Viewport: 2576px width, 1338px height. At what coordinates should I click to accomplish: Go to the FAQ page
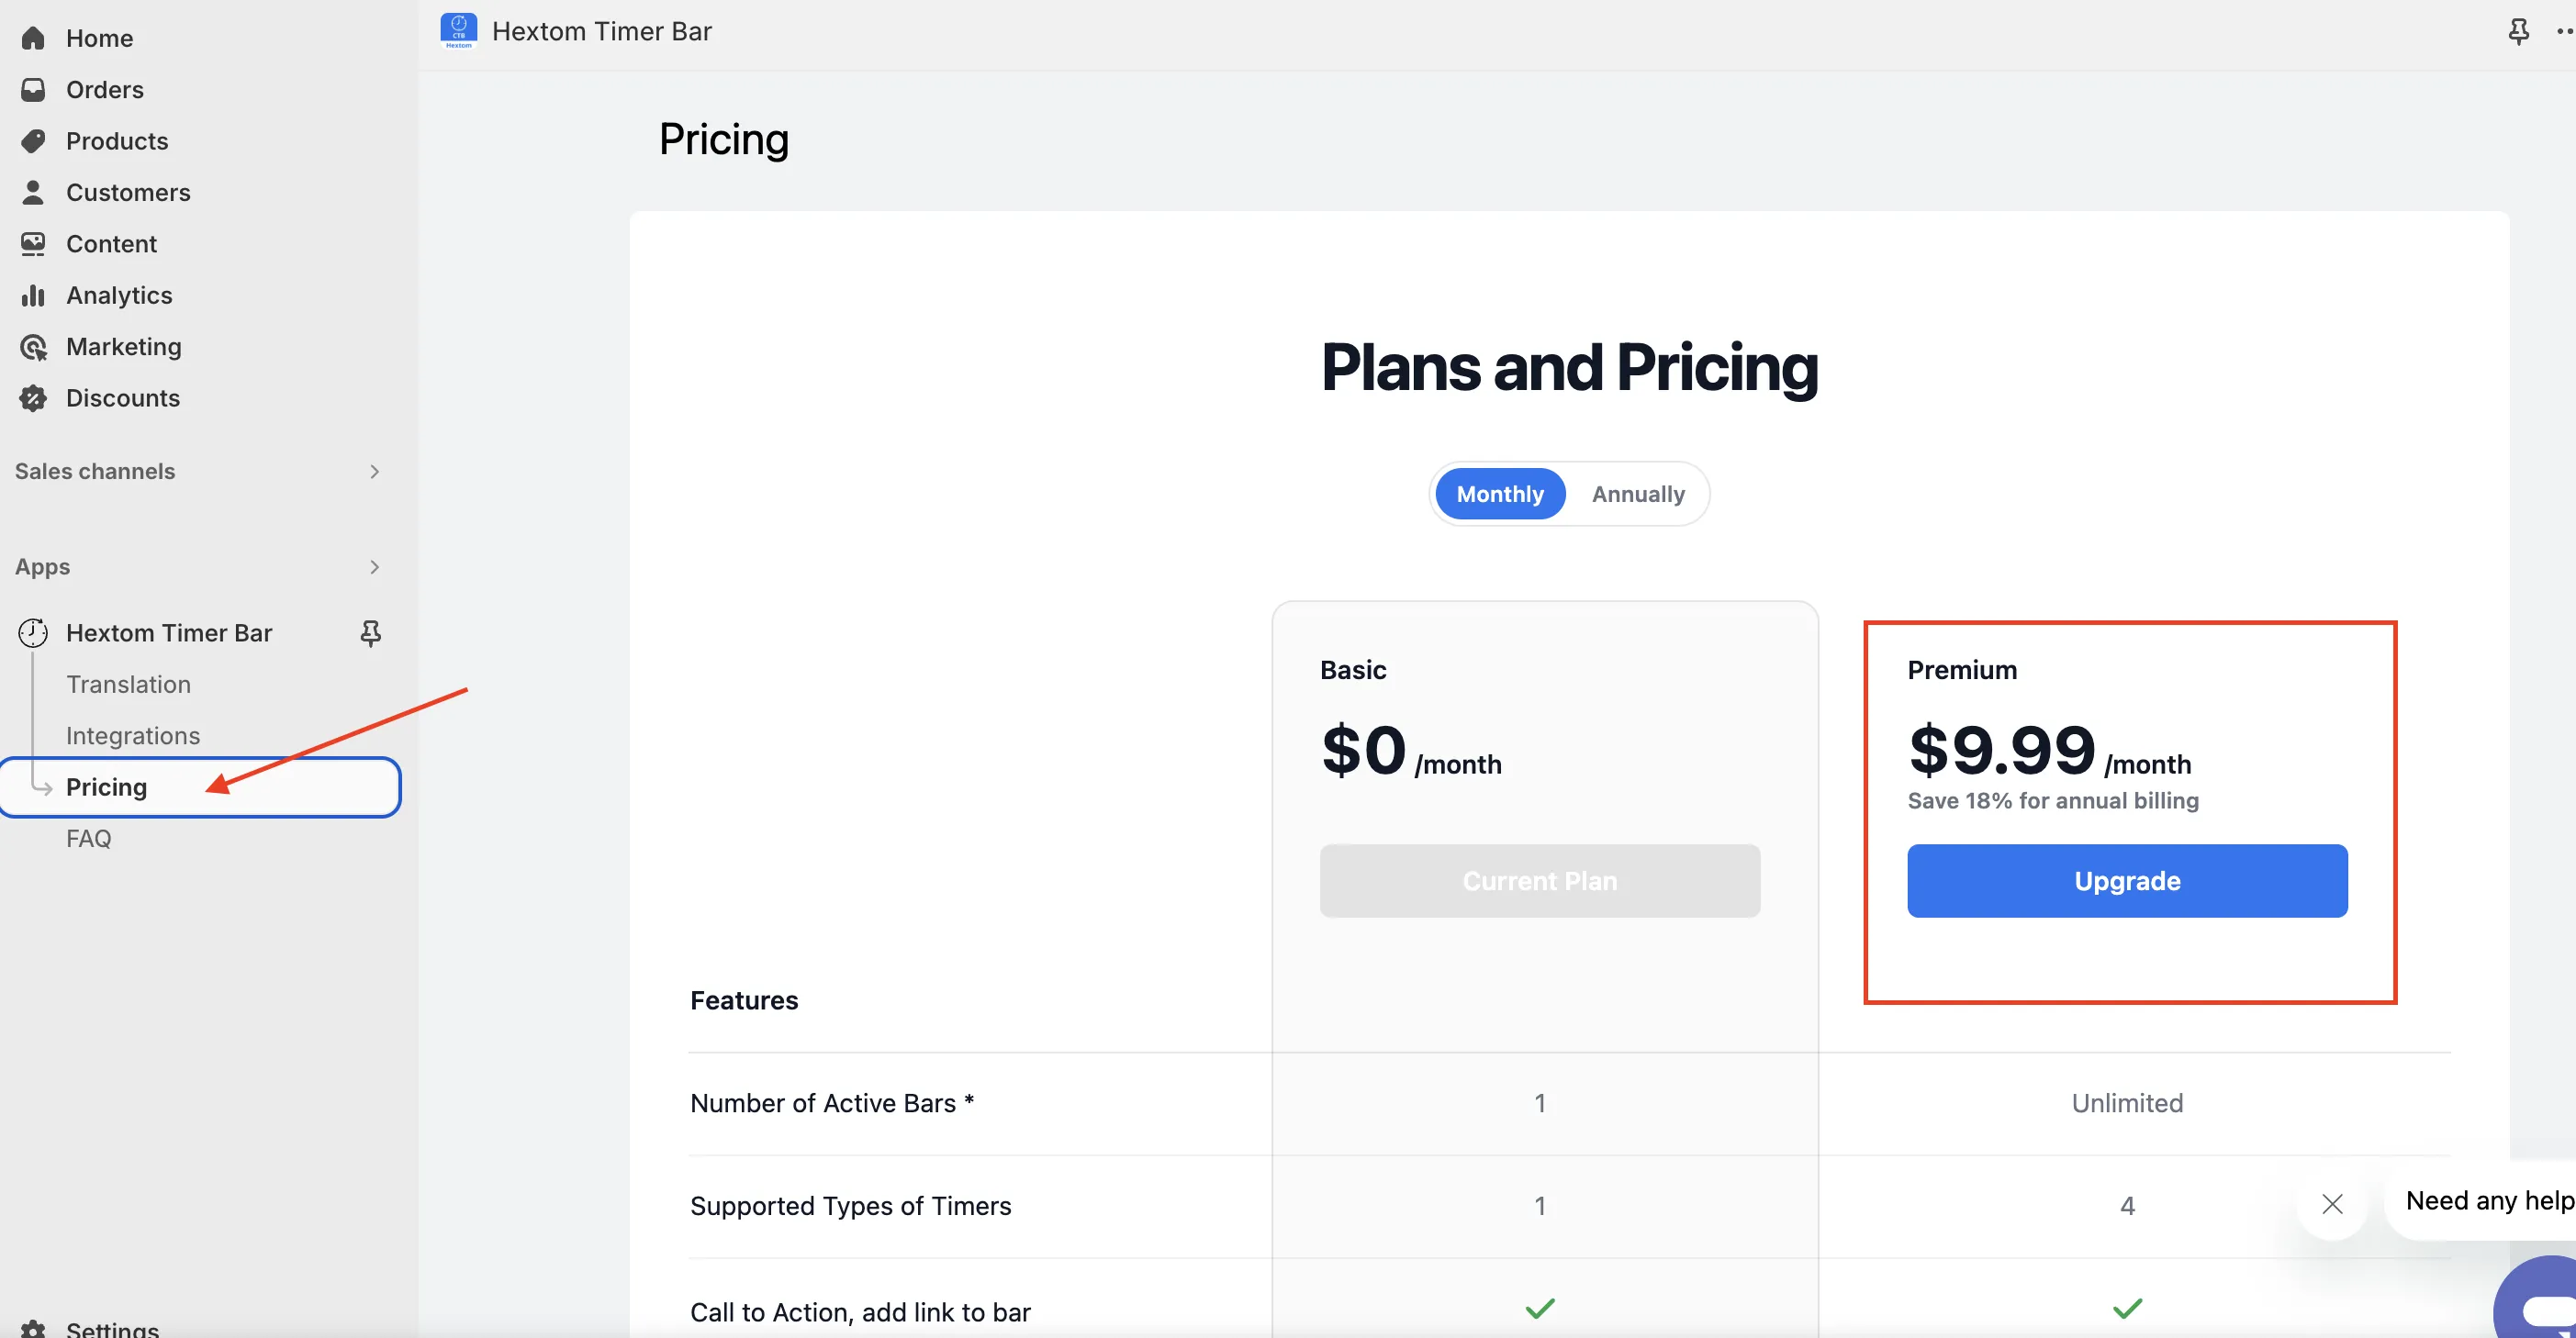[89, 838]
